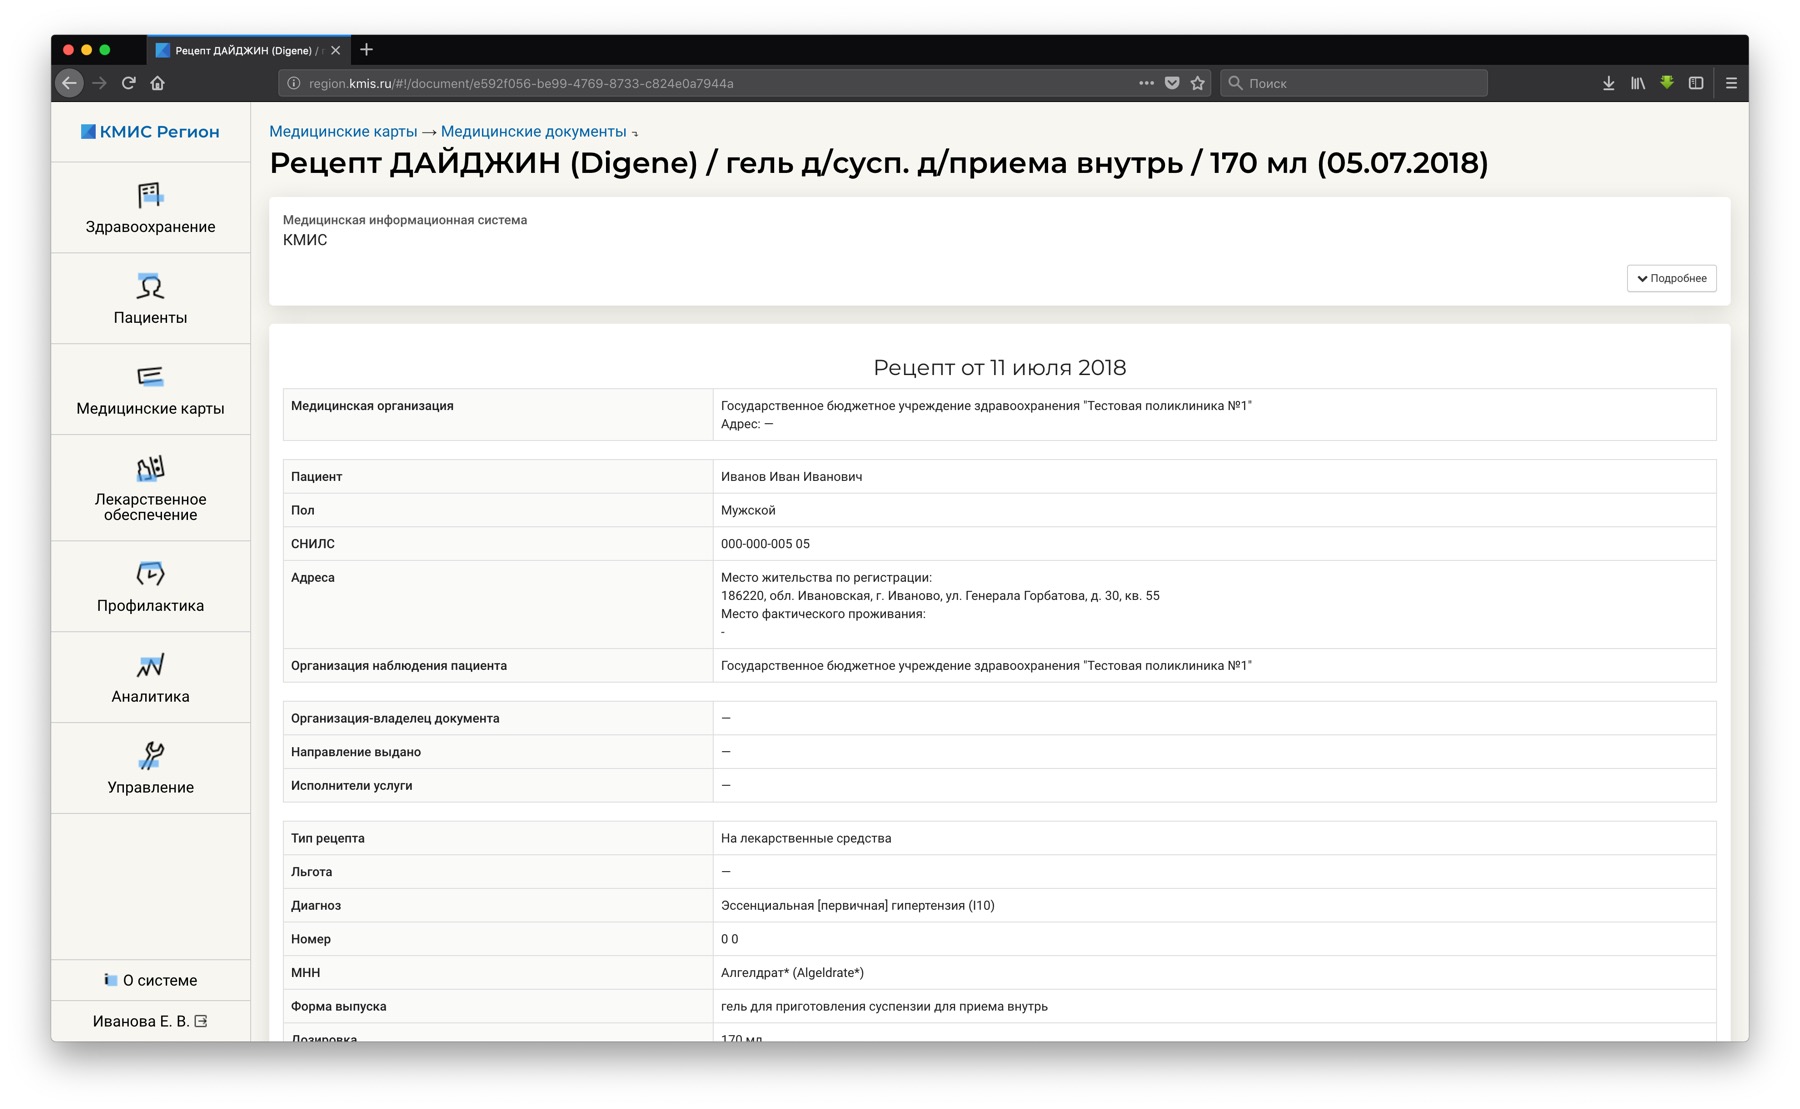Click the КМИС information system value
Screen dimensions: 1800x1109
tap(305, 240)
